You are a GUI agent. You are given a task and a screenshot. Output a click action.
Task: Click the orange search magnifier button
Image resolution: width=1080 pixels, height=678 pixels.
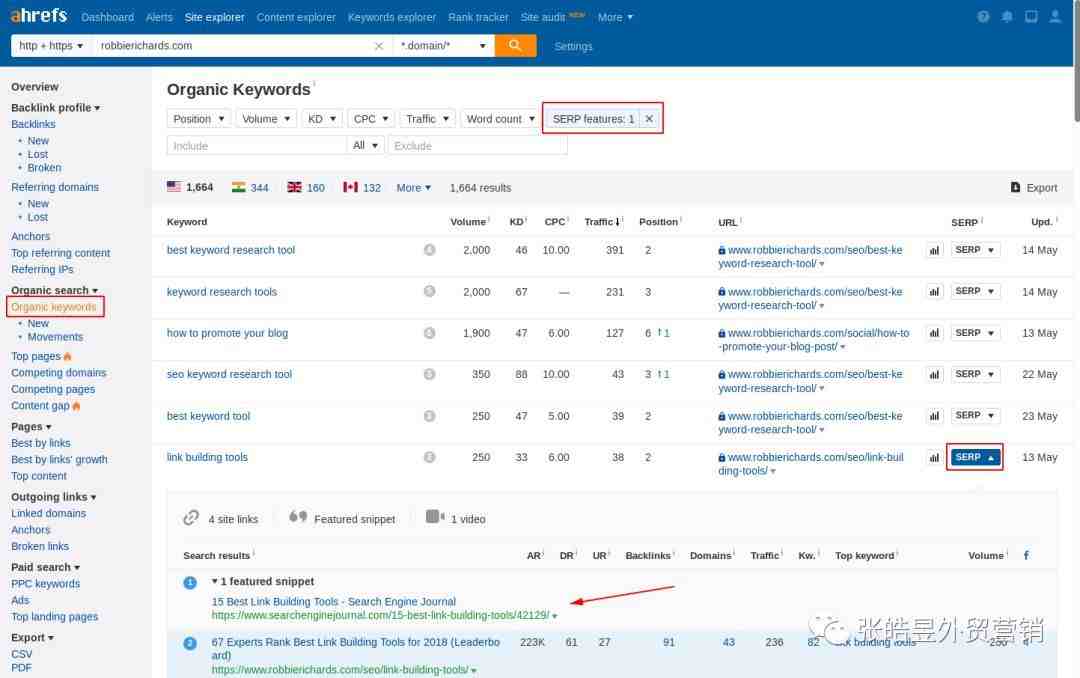(515, 45)
